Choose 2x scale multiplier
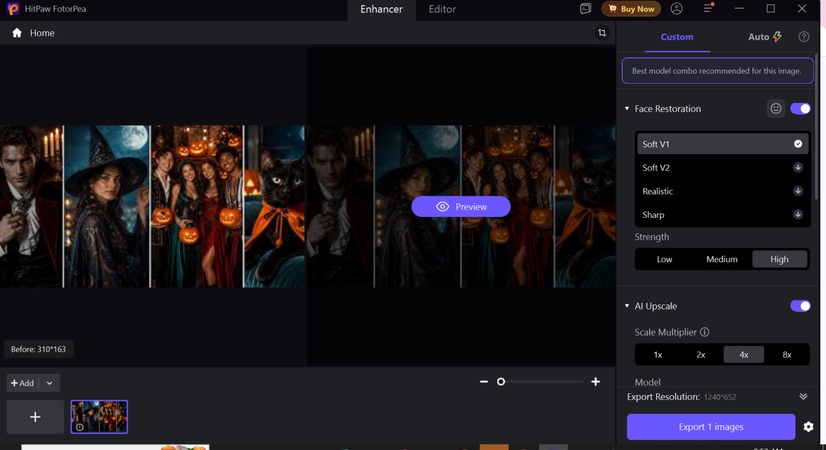Screen dimensions: 826x450 [x=701, y=355]
